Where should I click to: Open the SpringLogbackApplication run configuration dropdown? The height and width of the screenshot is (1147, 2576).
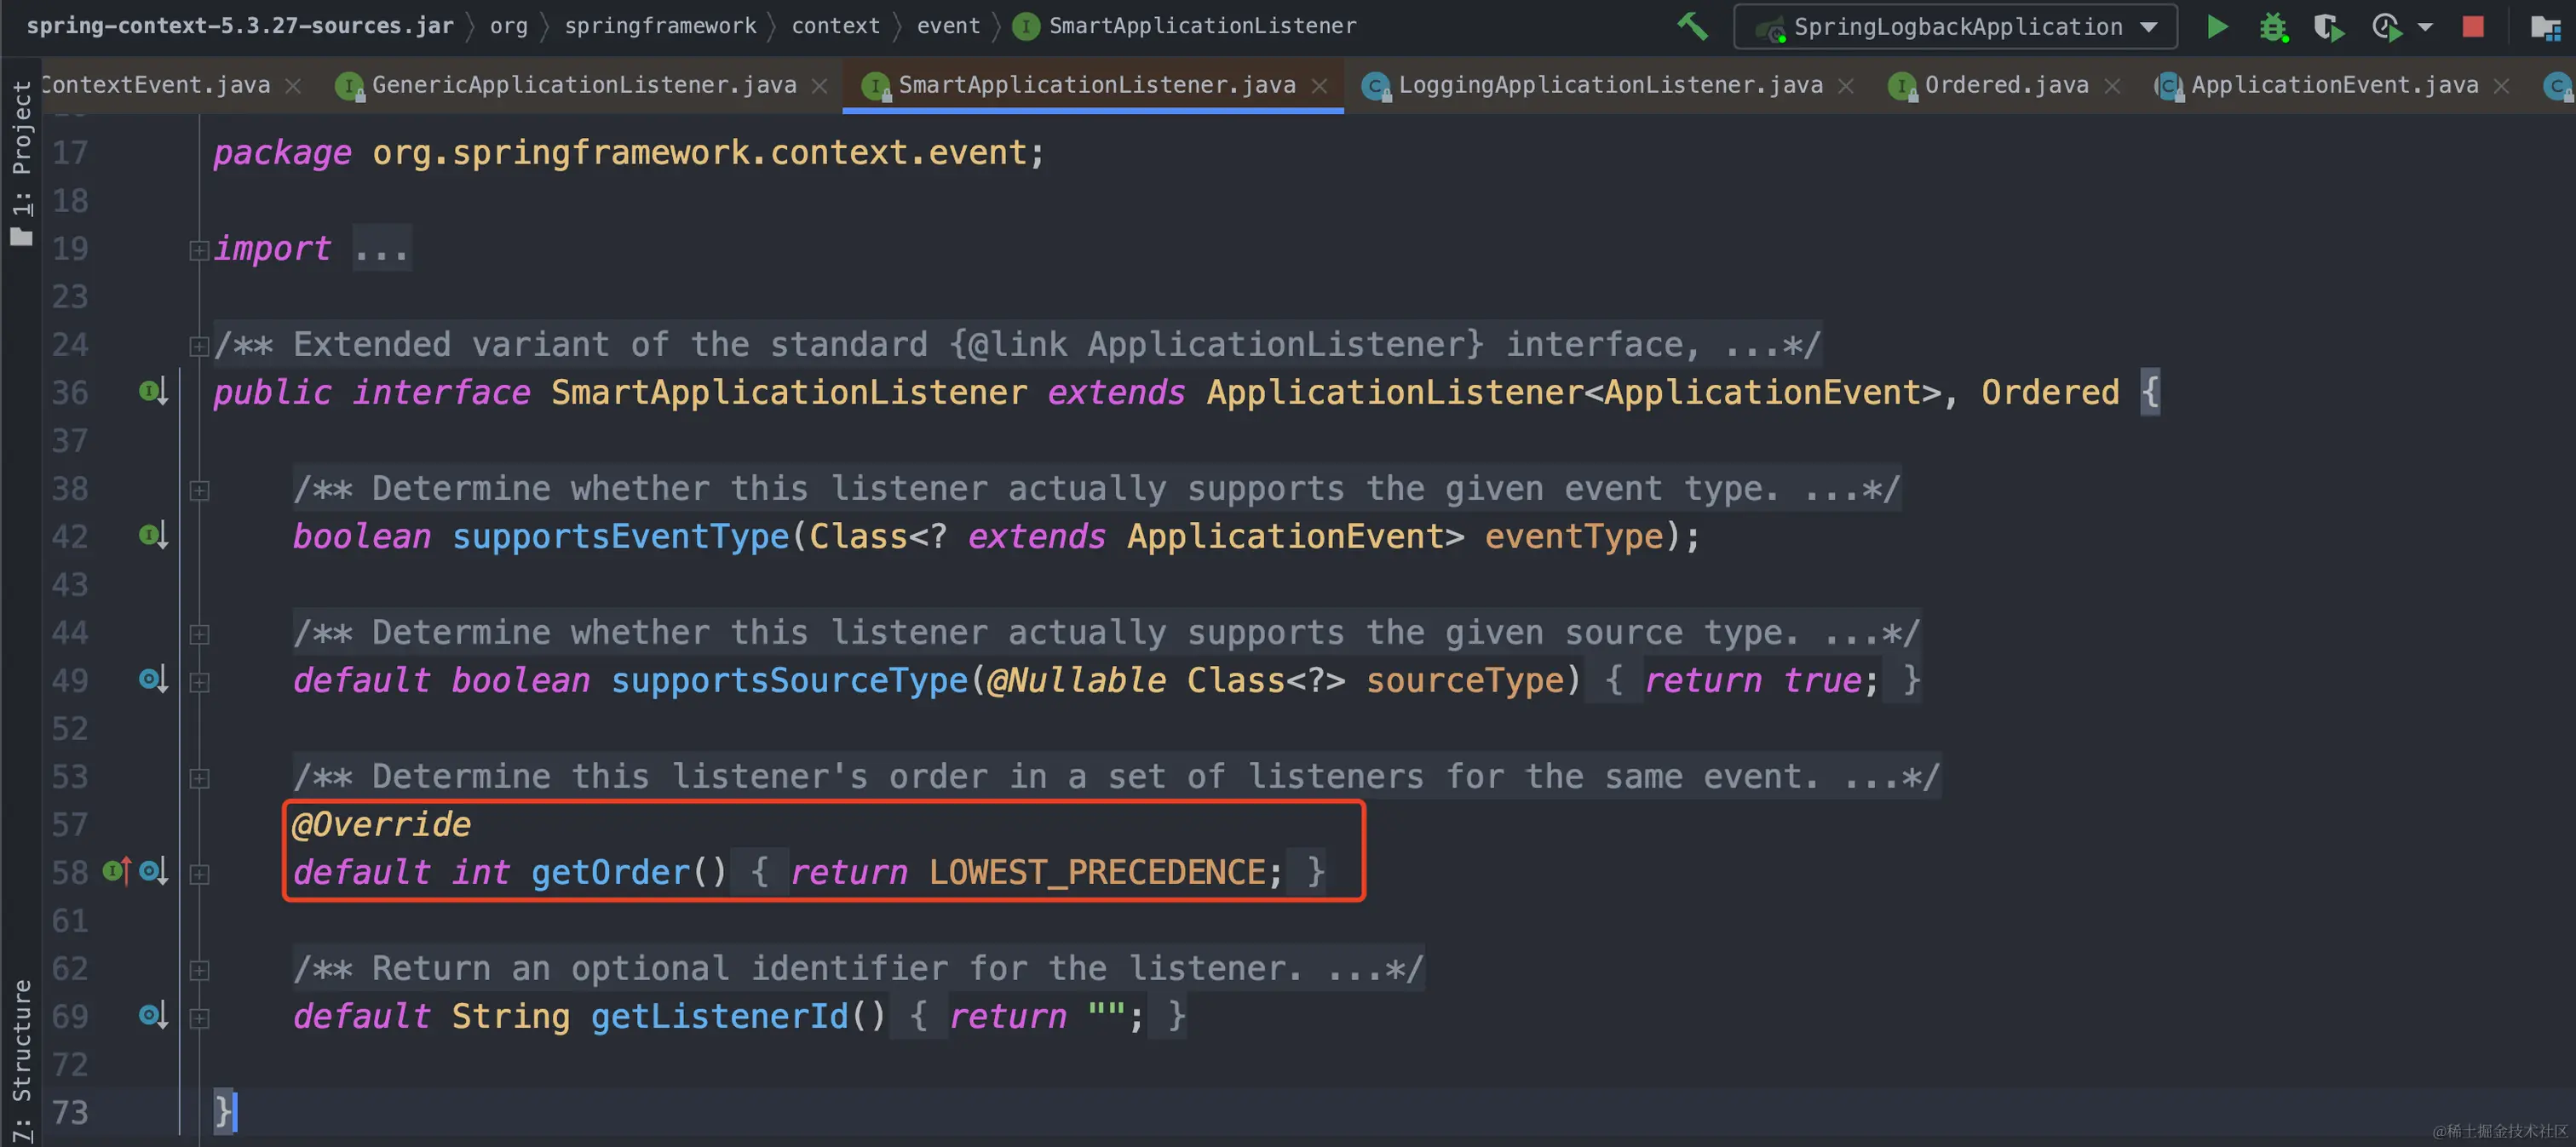click(1955, 27)
